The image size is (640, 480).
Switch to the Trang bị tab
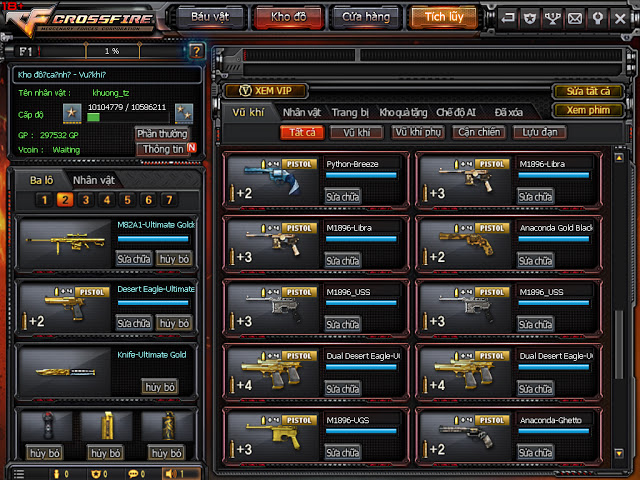tap(350, 112)
